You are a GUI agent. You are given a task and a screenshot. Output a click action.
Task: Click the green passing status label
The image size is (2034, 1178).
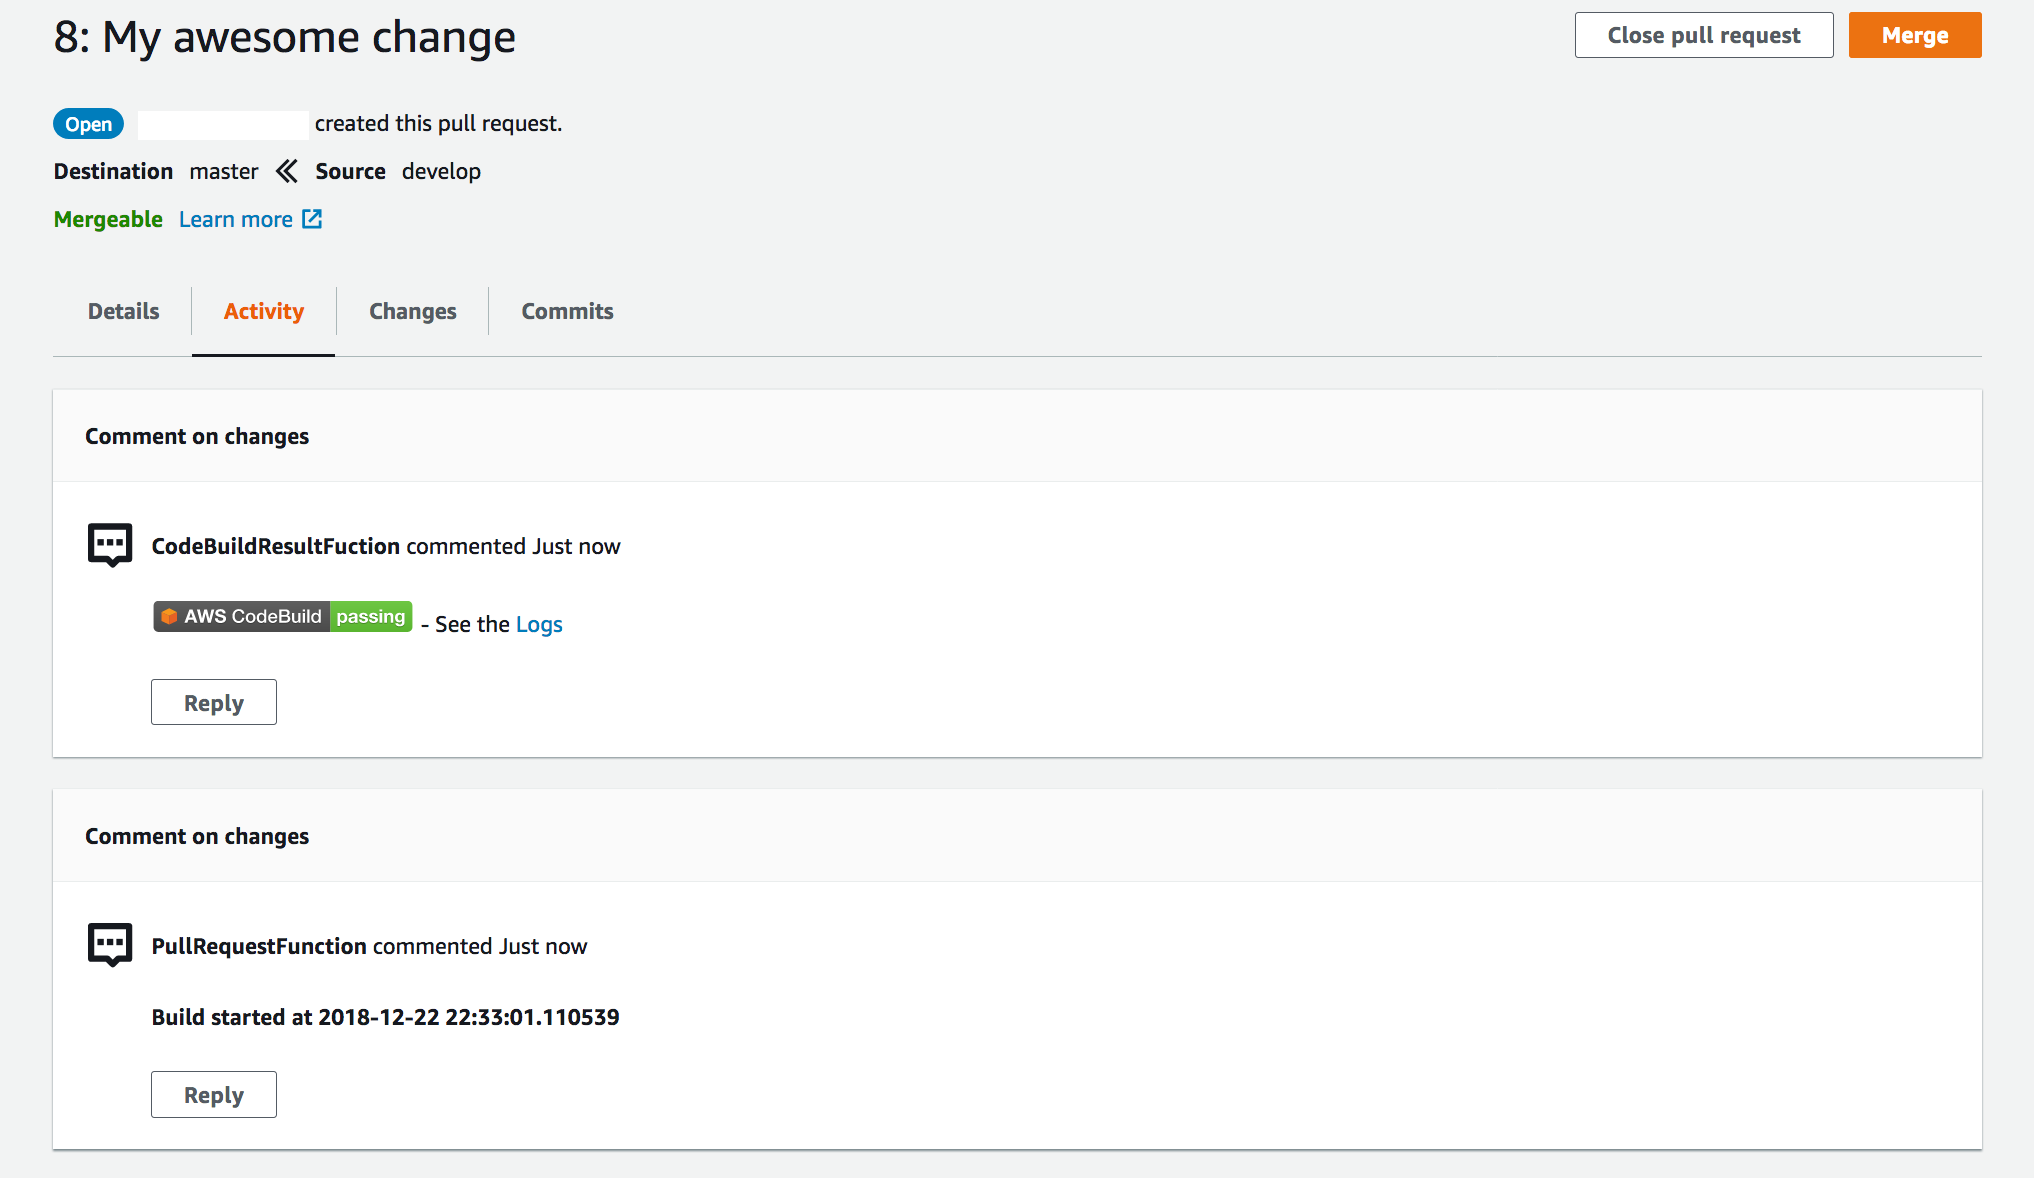[371, 616]
